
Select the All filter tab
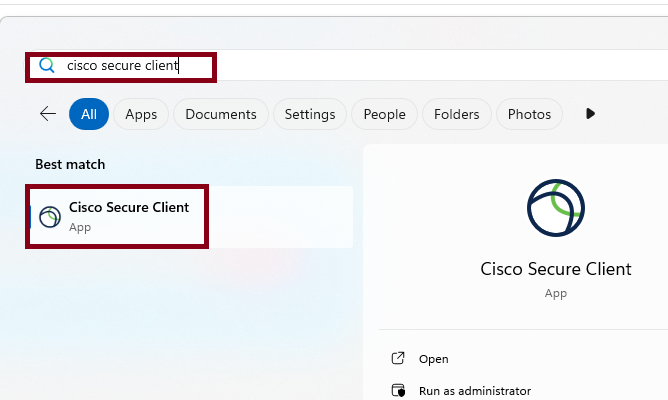(89, 114)
